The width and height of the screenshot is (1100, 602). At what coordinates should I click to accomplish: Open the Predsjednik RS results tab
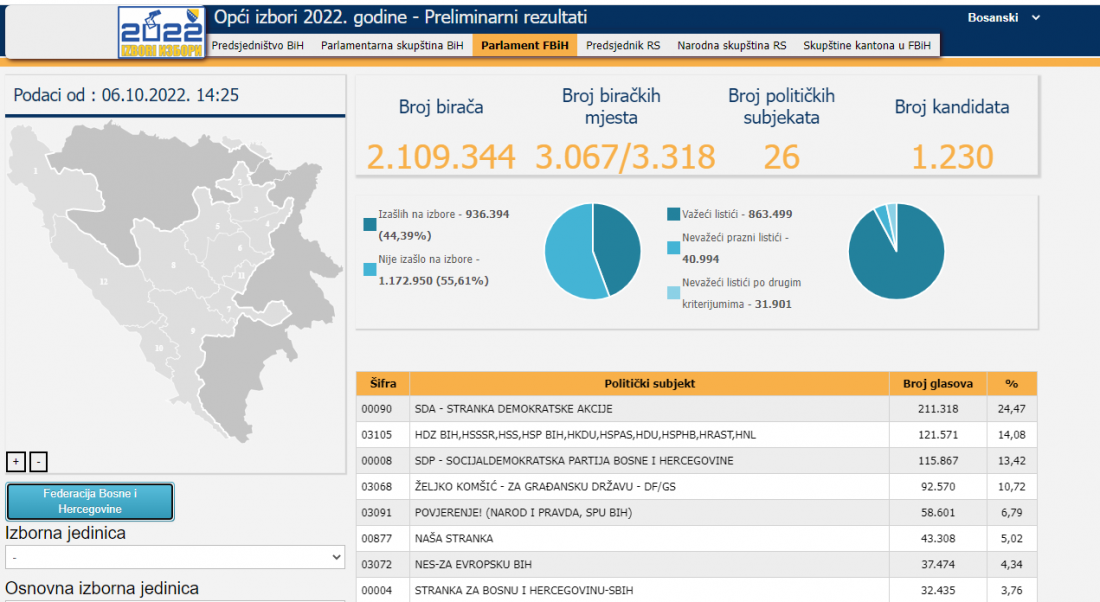pos(625,44)
